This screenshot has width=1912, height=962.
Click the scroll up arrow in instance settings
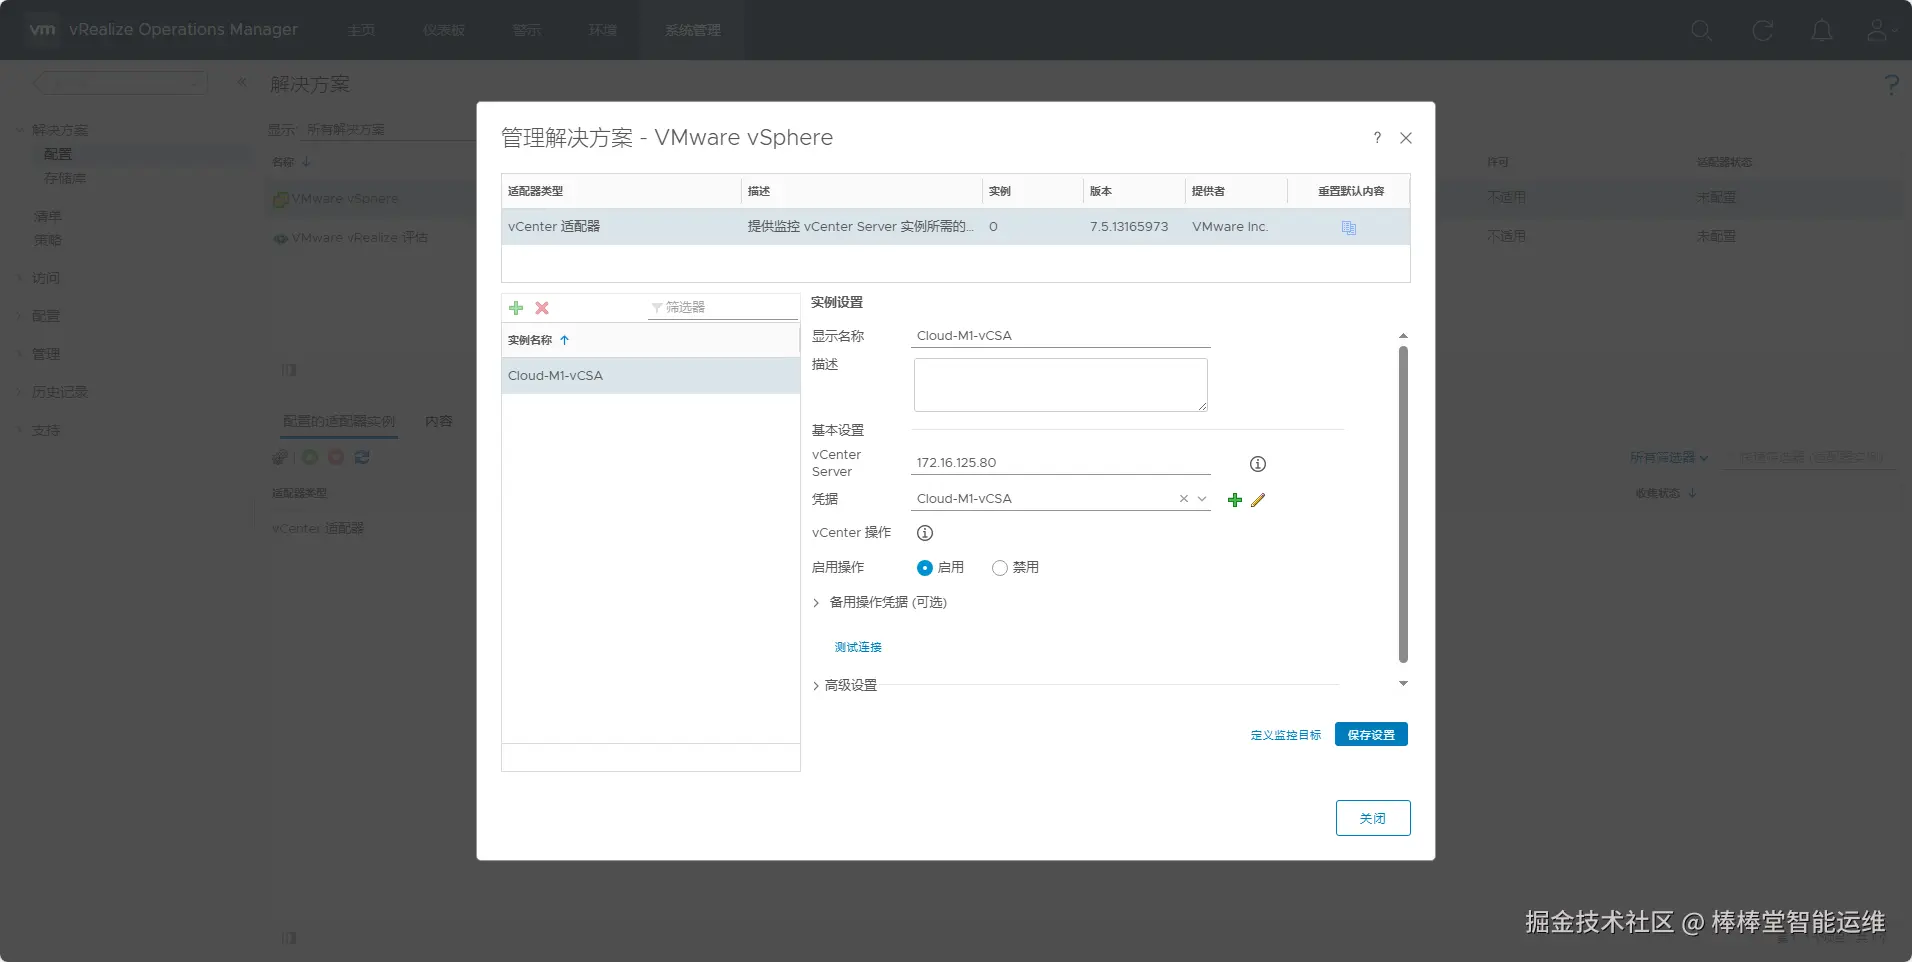1403,336
